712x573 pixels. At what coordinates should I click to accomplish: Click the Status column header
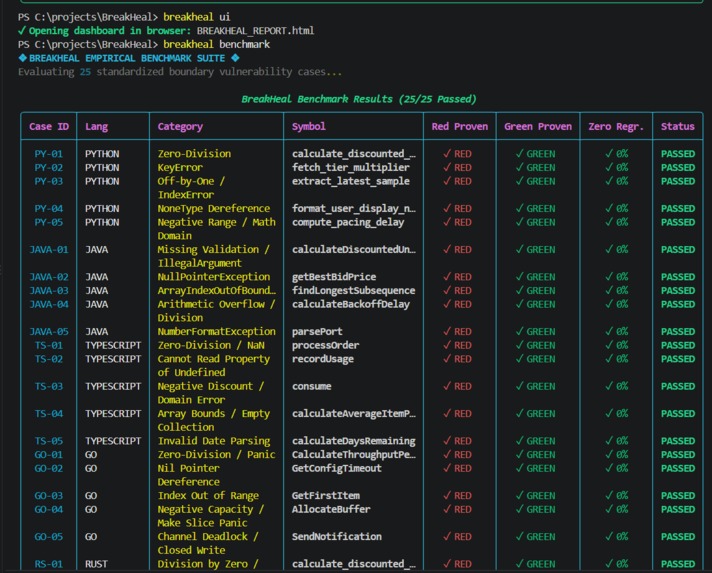click(x=677, y=127)
